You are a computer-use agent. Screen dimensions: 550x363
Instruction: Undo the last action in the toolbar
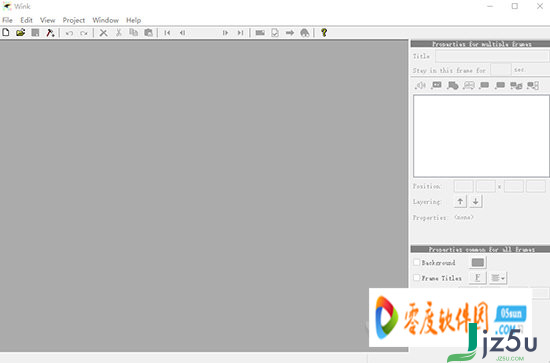[x=69, y=33]
